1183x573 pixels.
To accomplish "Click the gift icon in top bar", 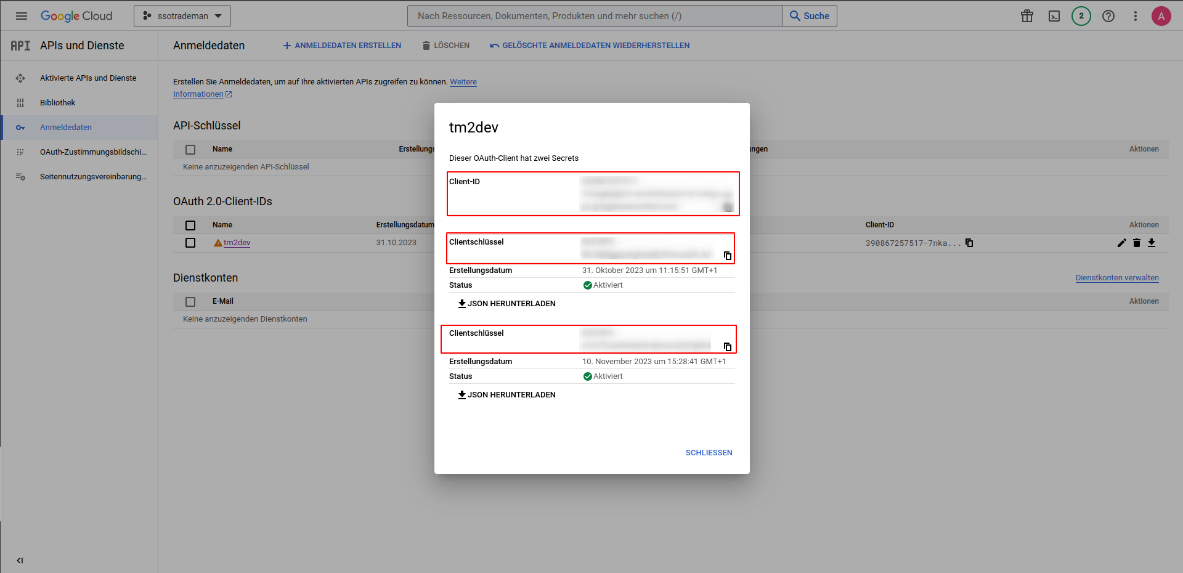I will 1027,16.
